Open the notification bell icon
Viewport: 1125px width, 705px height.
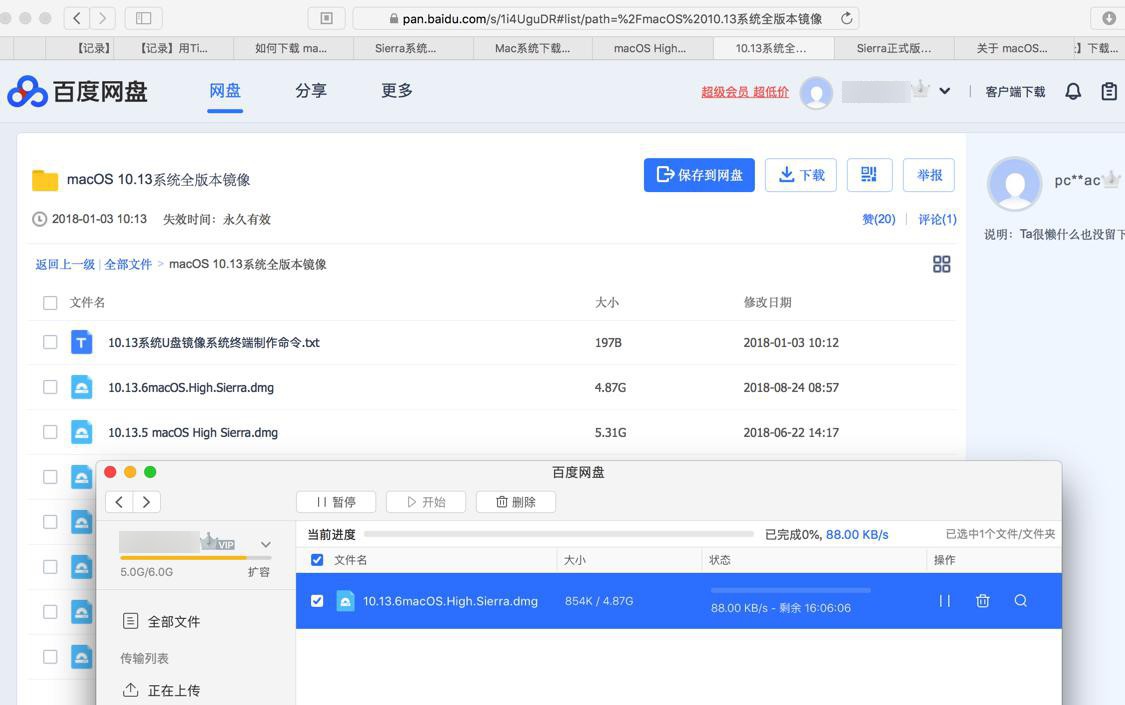tap(1073, 91)
